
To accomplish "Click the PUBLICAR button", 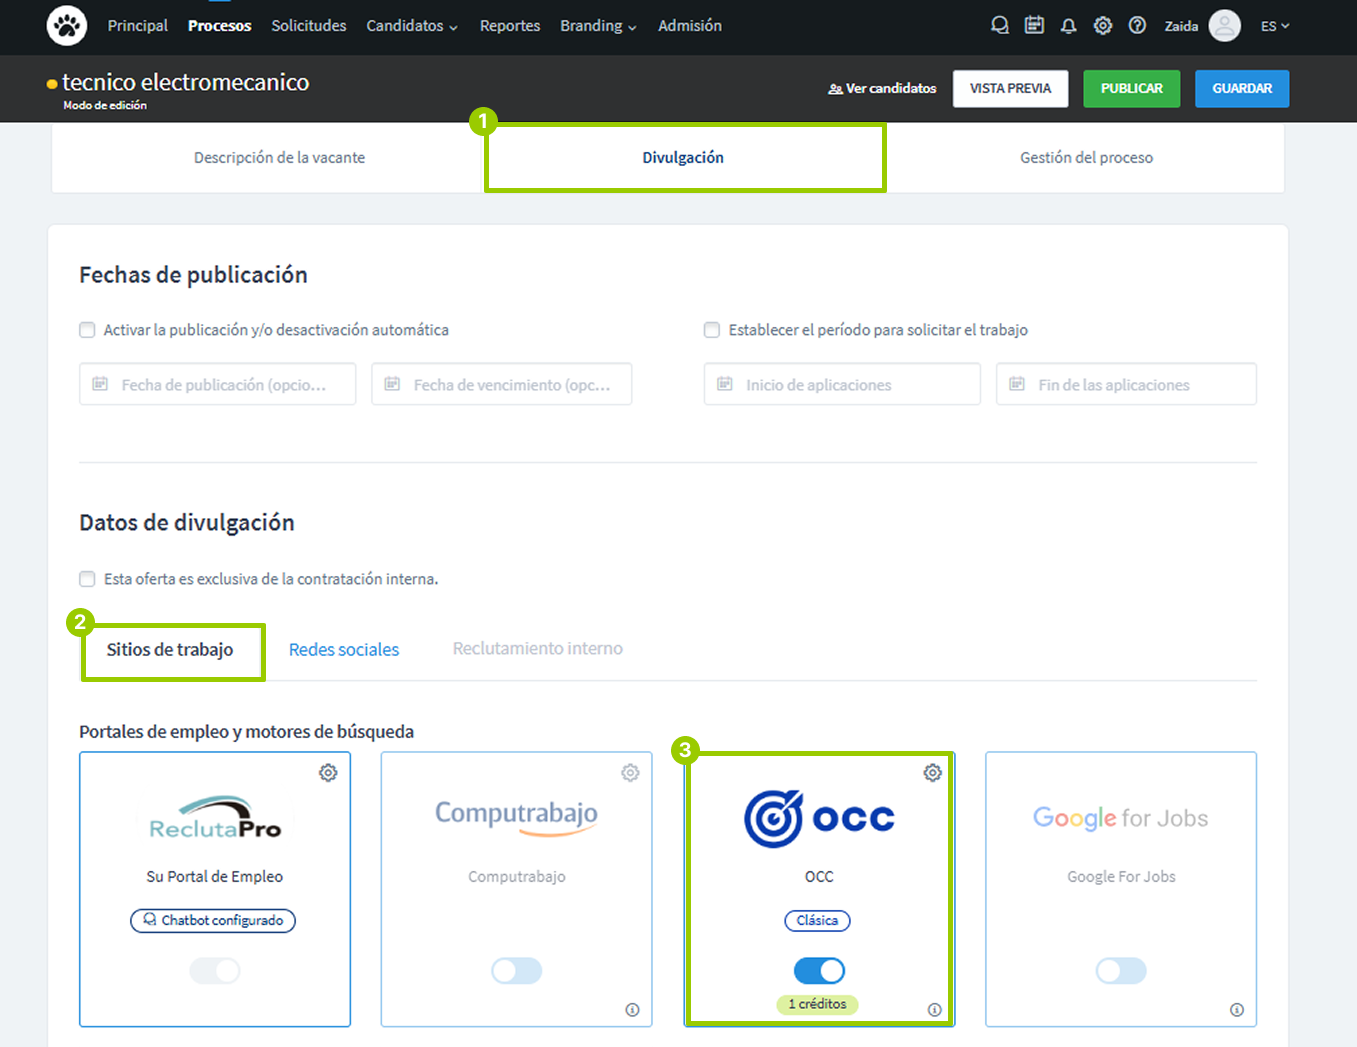I will pos(1131,88).
